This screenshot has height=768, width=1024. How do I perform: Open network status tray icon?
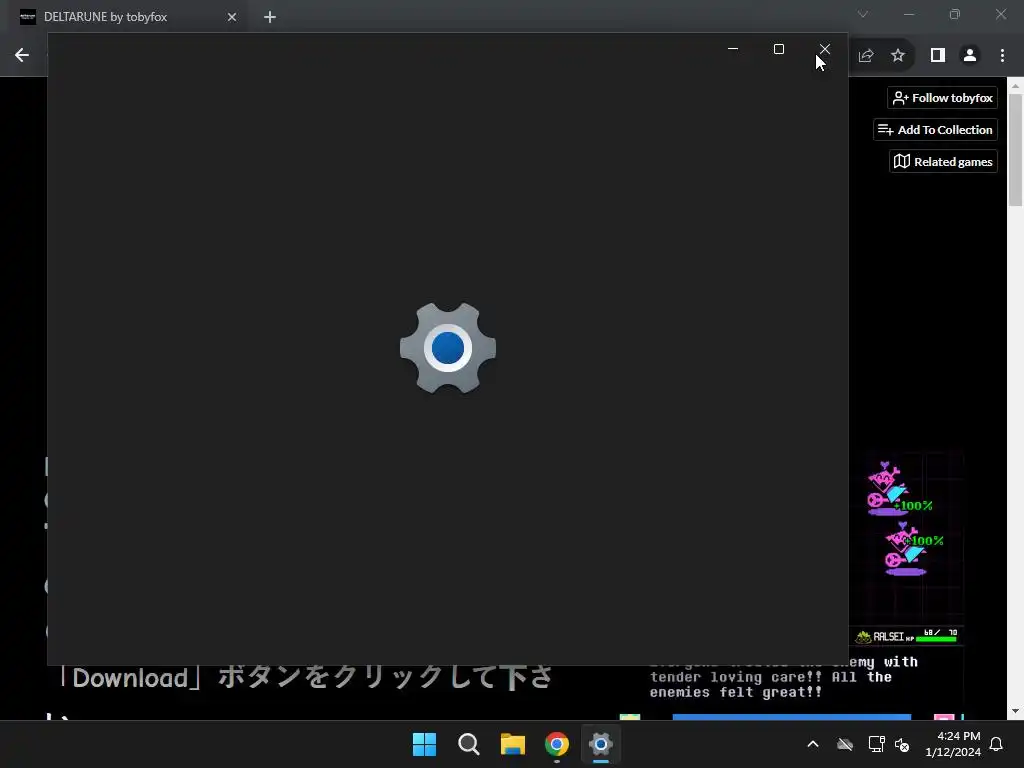click(876, 744)
